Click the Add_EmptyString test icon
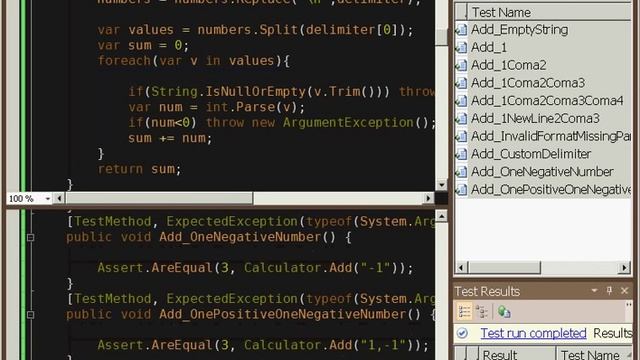The height and width of the screenshot is (360, 640). [462, 30]
